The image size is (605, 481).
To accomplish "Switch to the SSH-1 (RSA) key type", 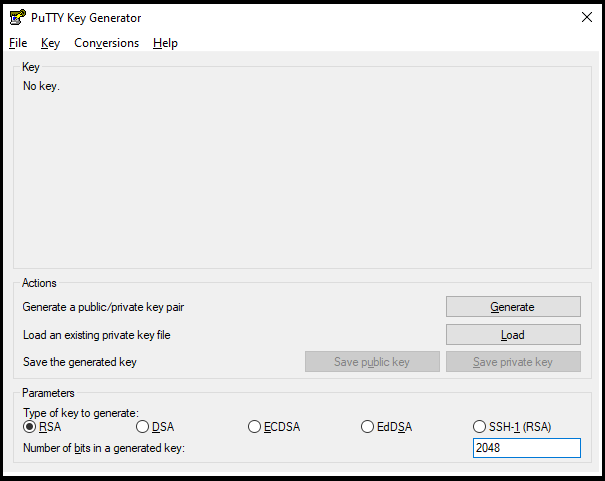I will pyautogui.click(x=481, y=427).
